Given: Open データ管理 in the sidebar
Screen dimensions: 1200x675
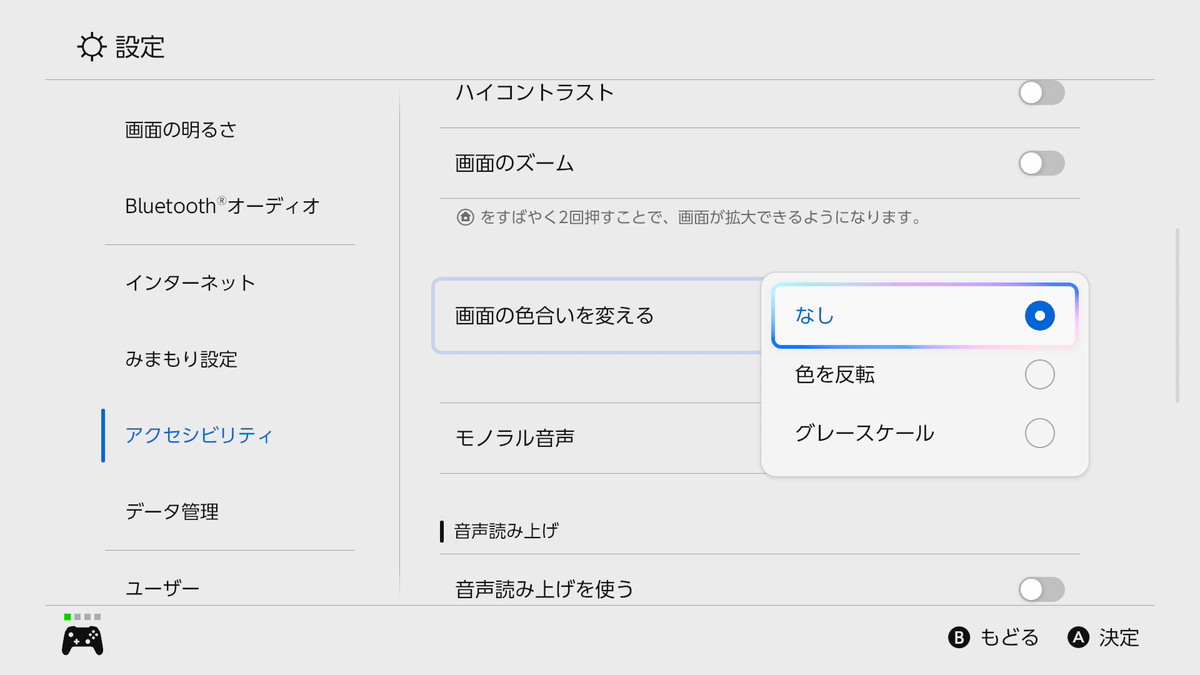Looking at the screenshot, I should click(172, 512).
